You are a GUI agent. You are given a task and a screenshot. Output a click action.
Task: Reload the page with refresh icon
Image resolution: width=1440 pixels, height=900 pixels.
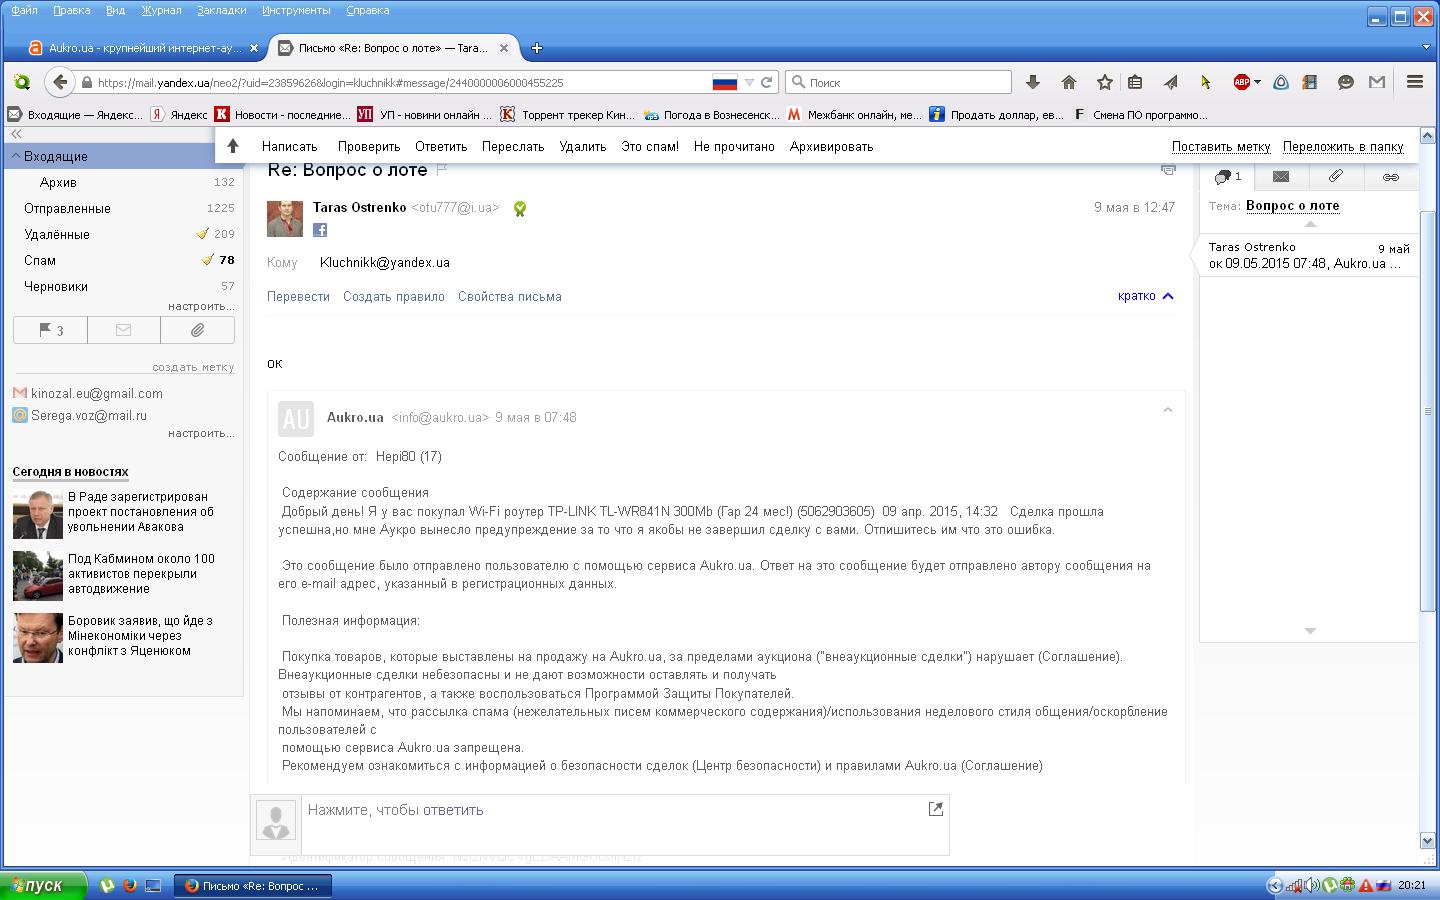click(767, 83)
